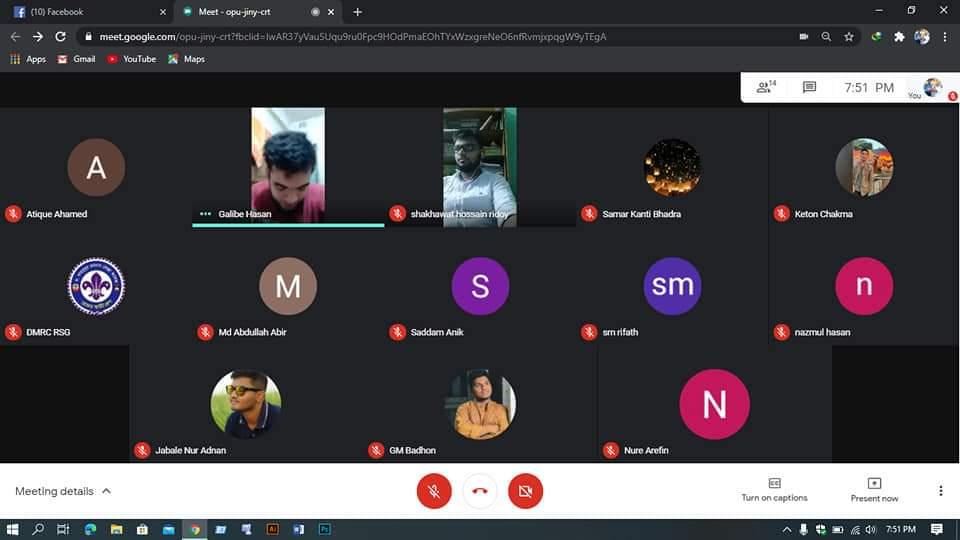Show the participants list icon
This screenshot has height=540, width=960.
click(766, 87)
